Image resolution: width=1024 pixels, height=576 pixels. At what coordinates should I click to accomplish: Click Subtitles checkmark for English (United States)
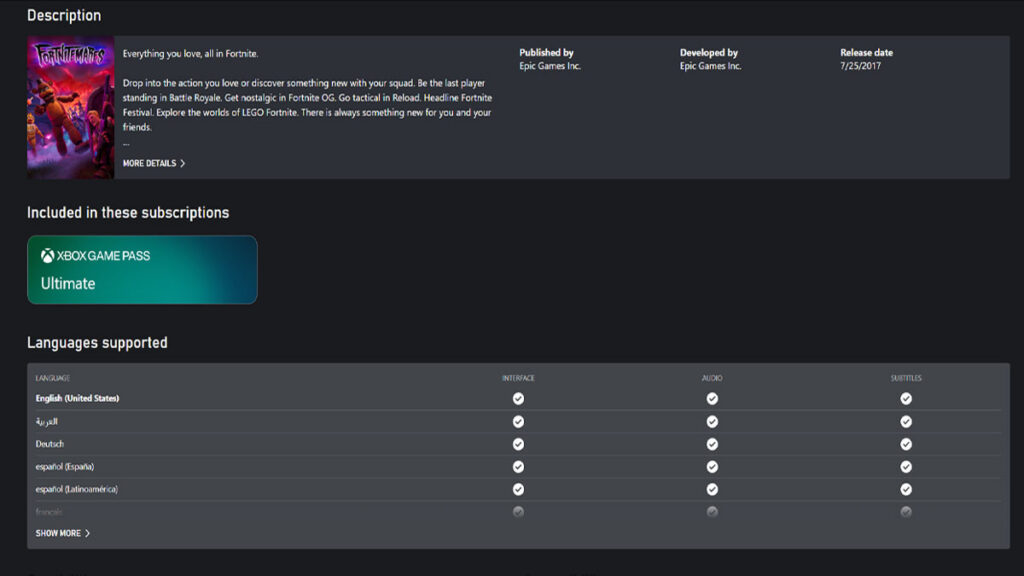(x=906, y=398)
